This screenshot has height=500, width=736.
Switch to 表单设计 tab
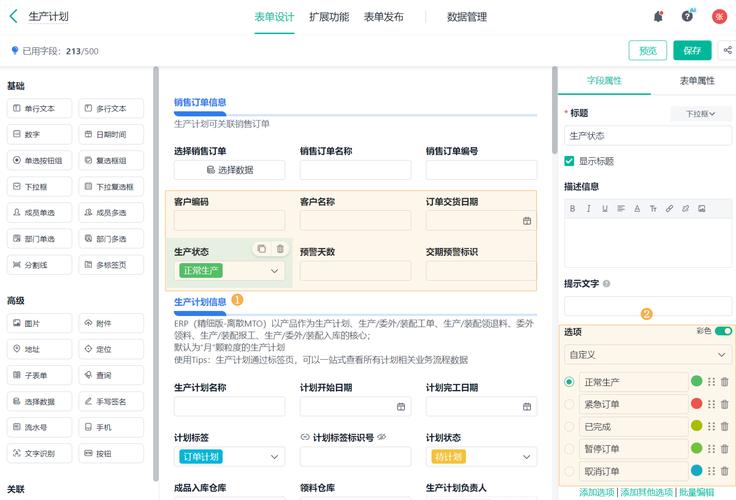274,17
